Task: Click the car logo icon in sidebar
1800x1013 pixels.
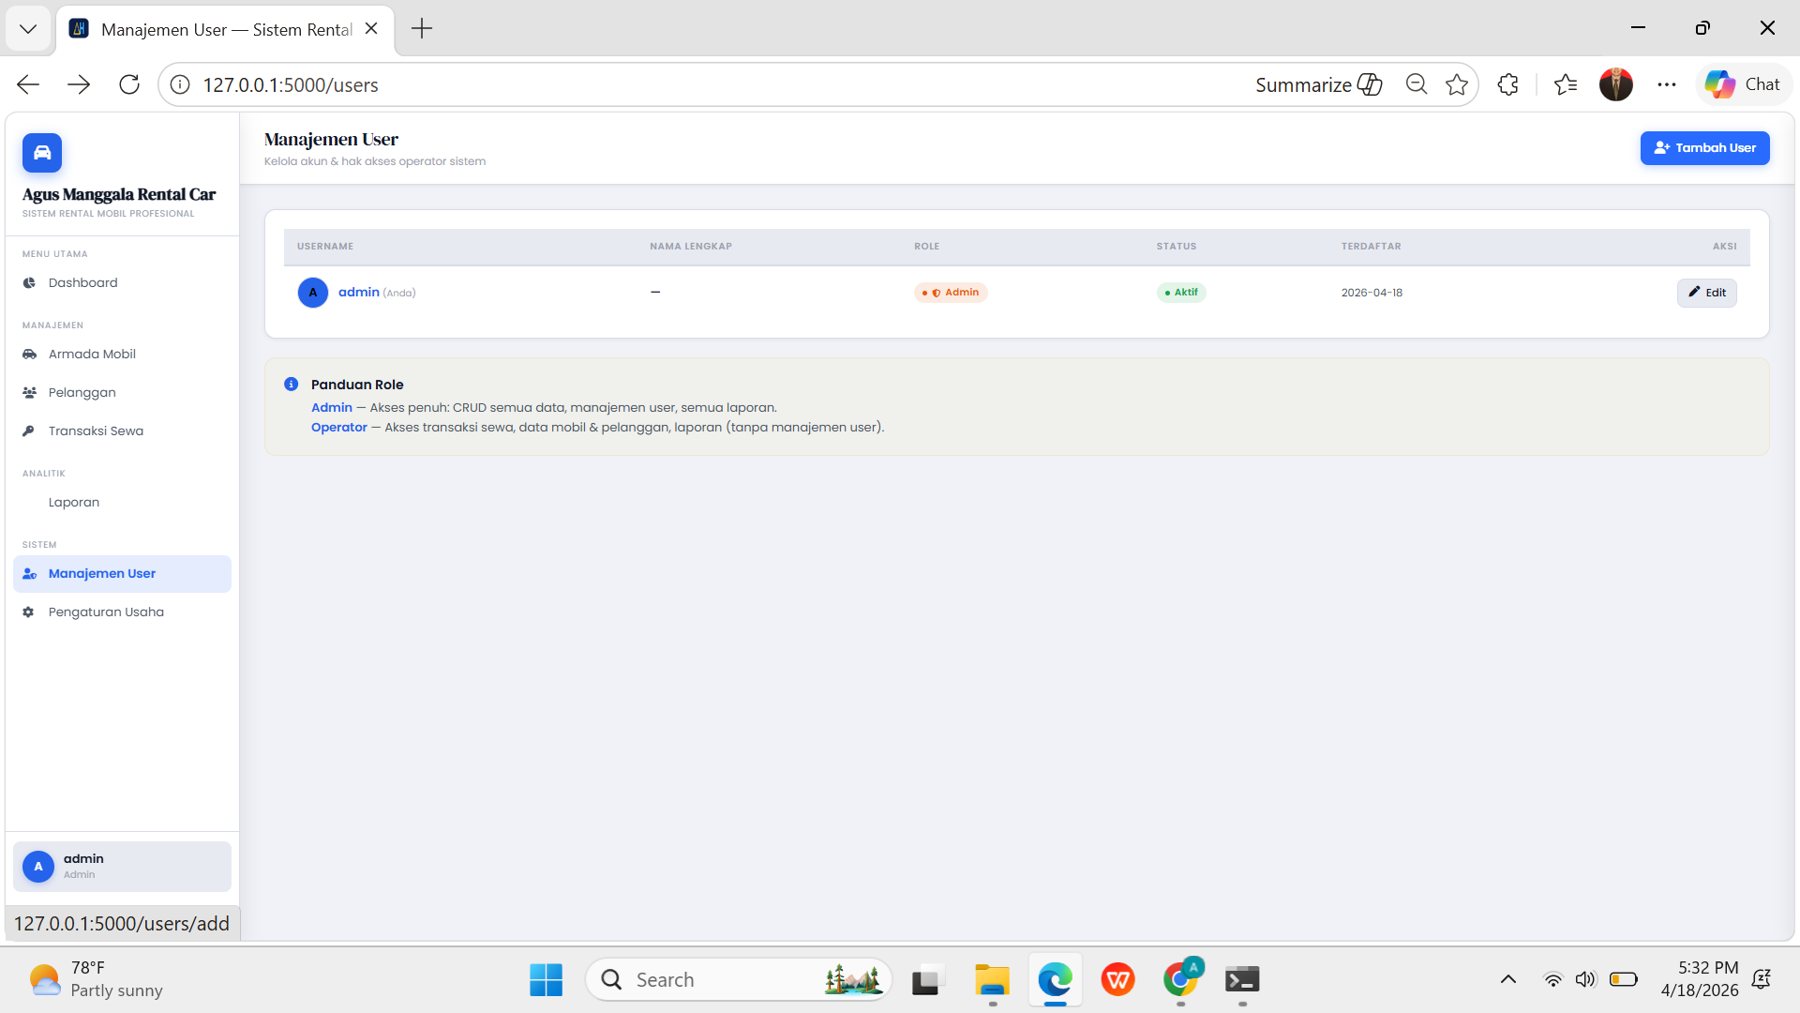Action: click(42, 153)
